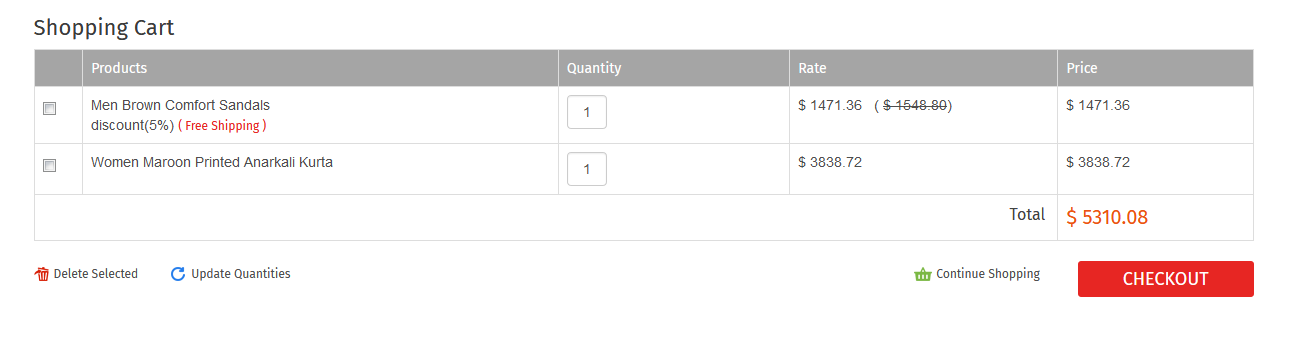Tick the checkbox for Men Brown Comfort Sandals
The height and width of the screenshot is (361, 1297).
(49, 109)
